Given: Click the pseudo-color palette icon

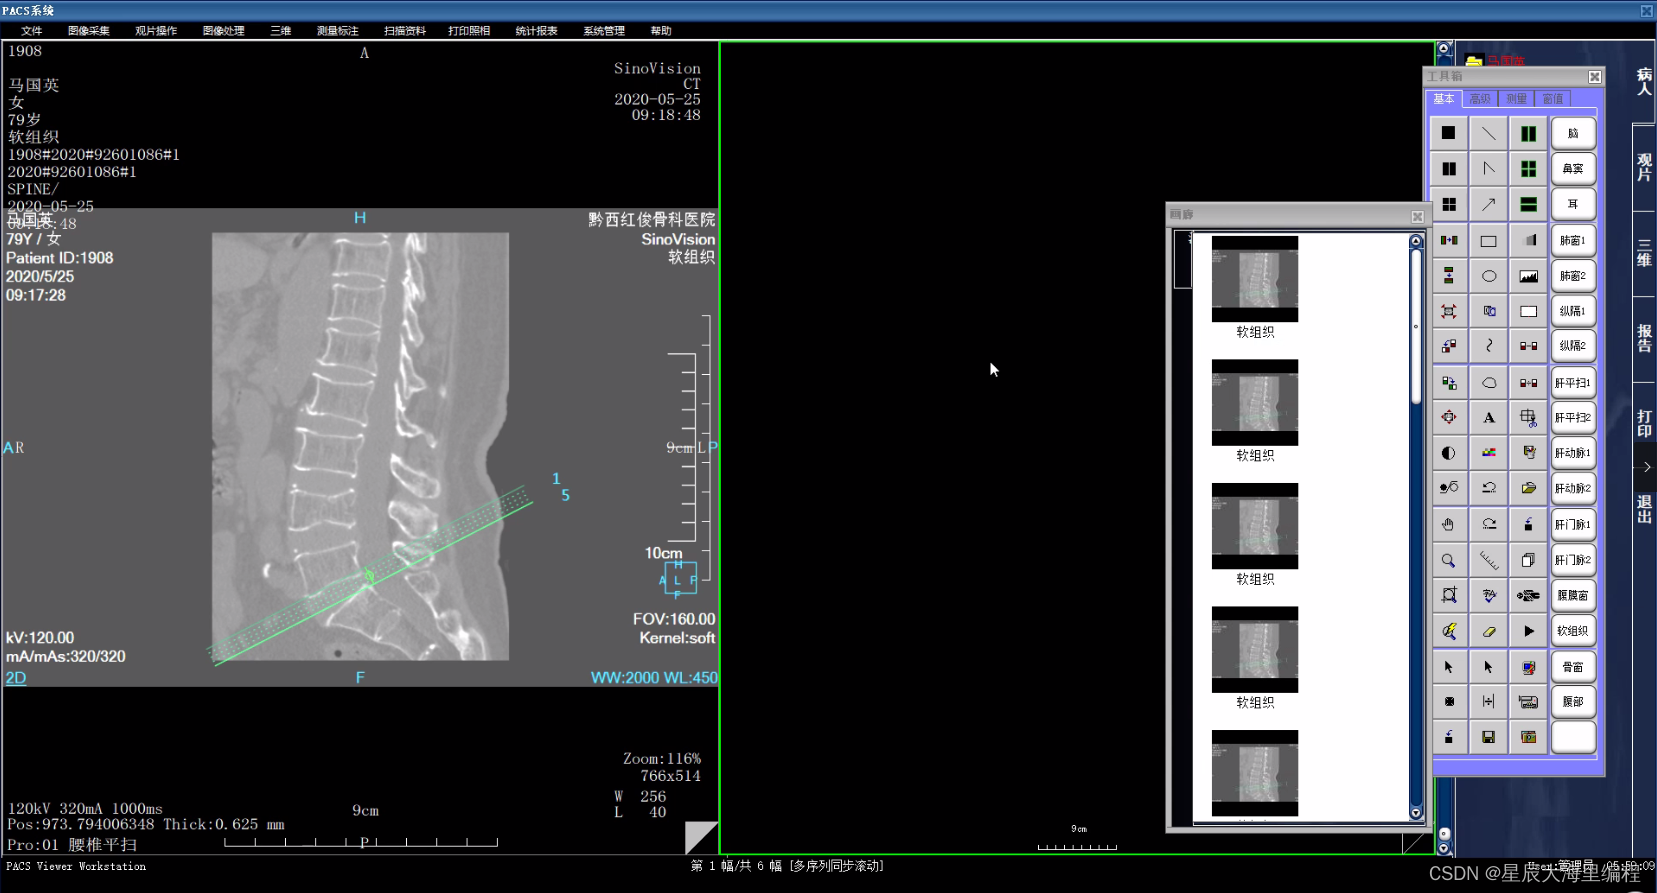Looking at the screenshot, I should pos(1488,453).
